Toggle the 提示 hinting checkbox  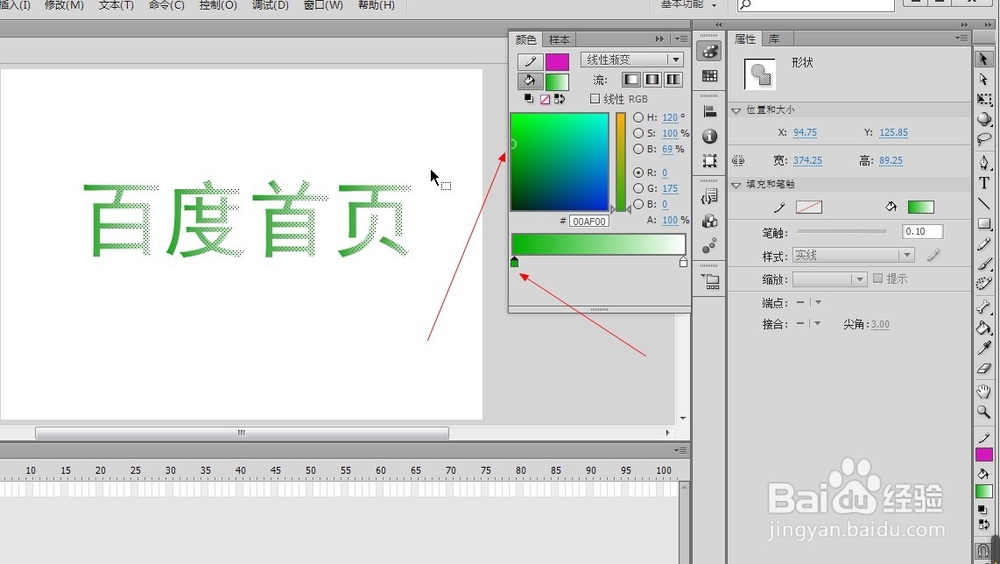pyautogui.click(x=878, y=278)
